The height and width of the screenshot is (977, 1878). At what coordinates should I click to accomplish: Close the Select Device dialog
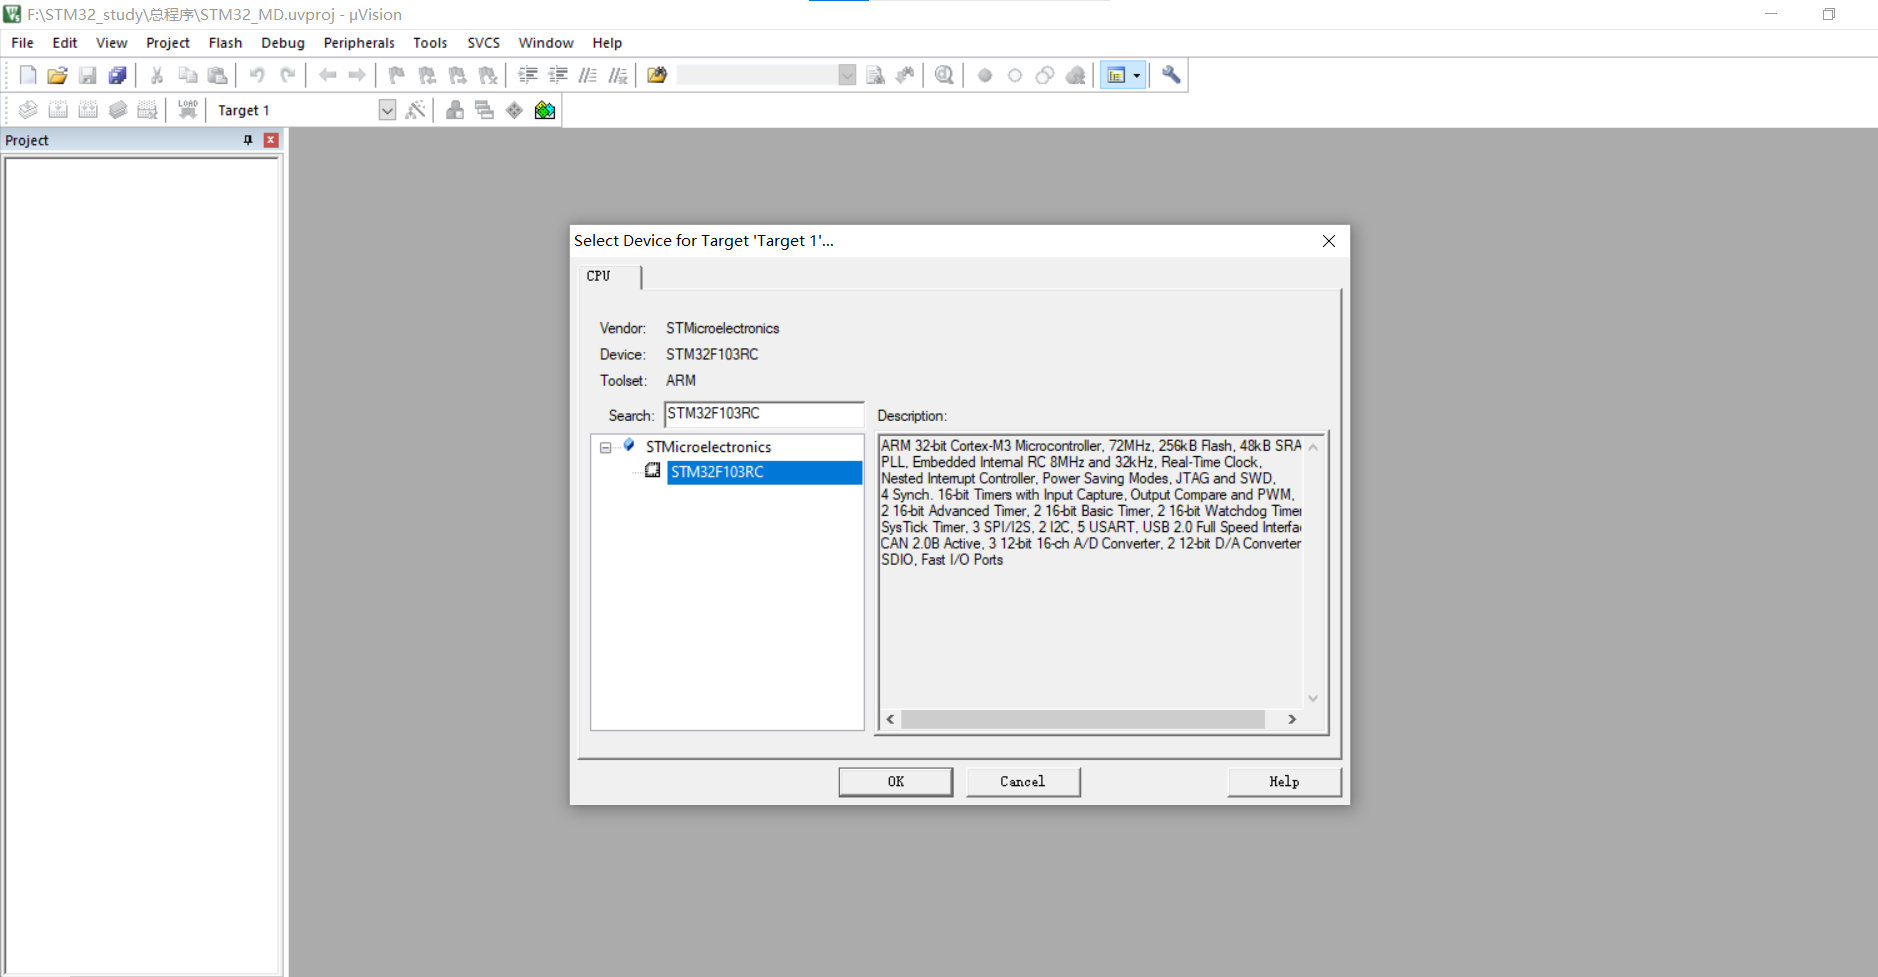pos(1329,241)
